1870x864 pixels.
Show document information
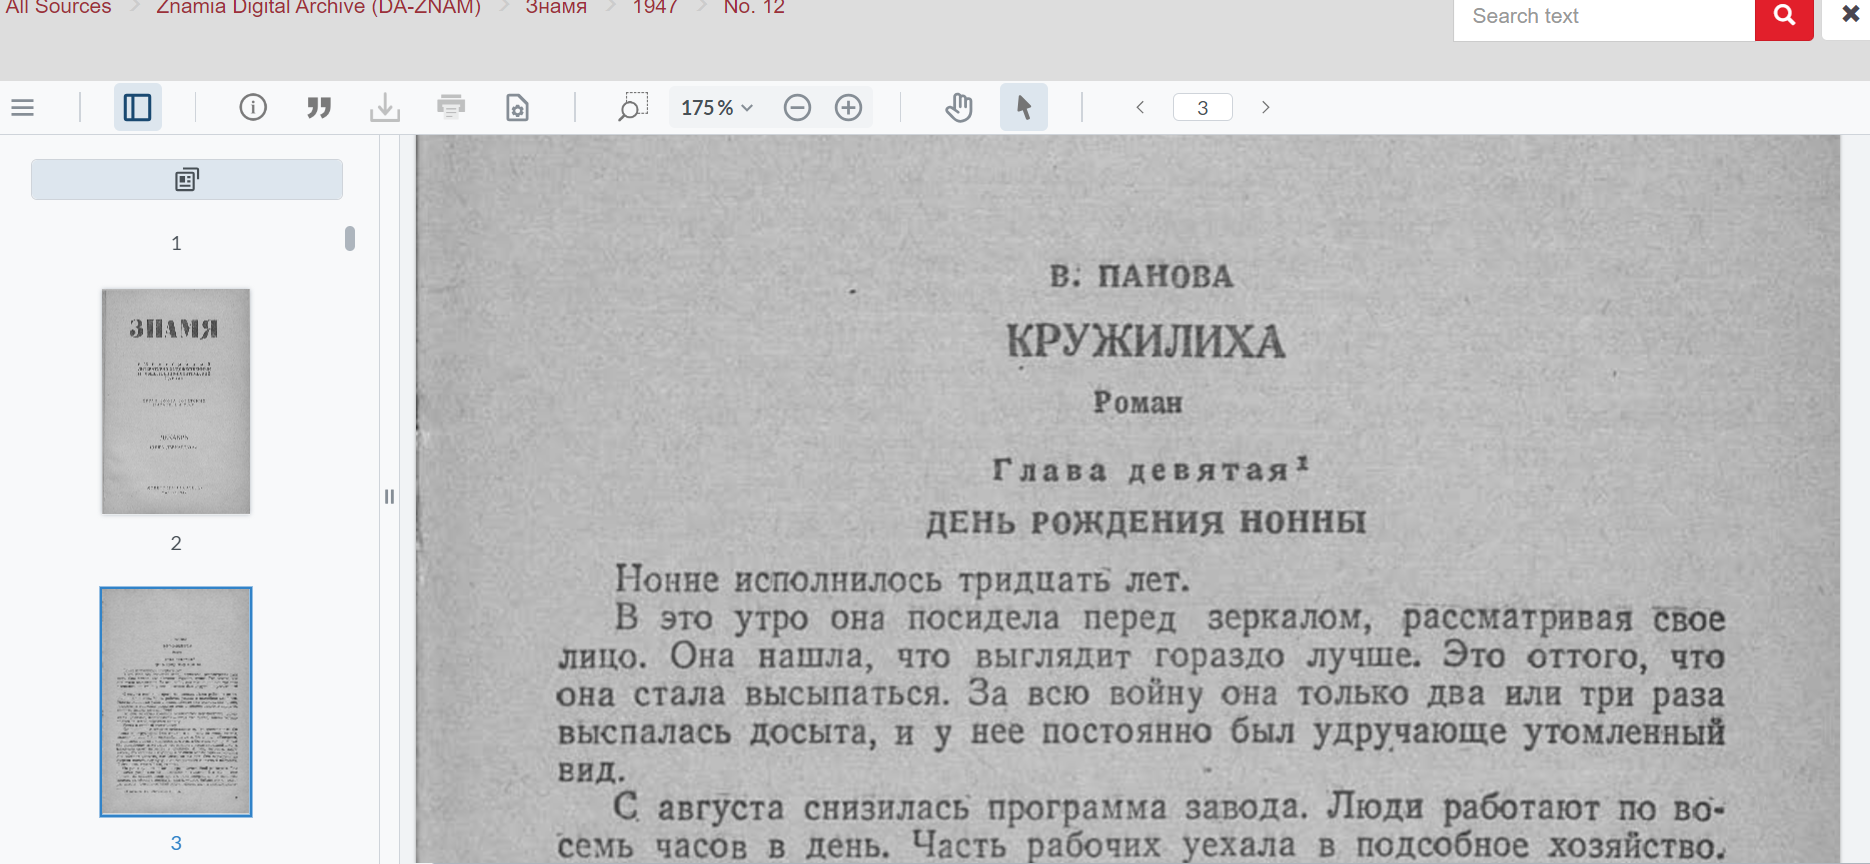tap(253, 107)
